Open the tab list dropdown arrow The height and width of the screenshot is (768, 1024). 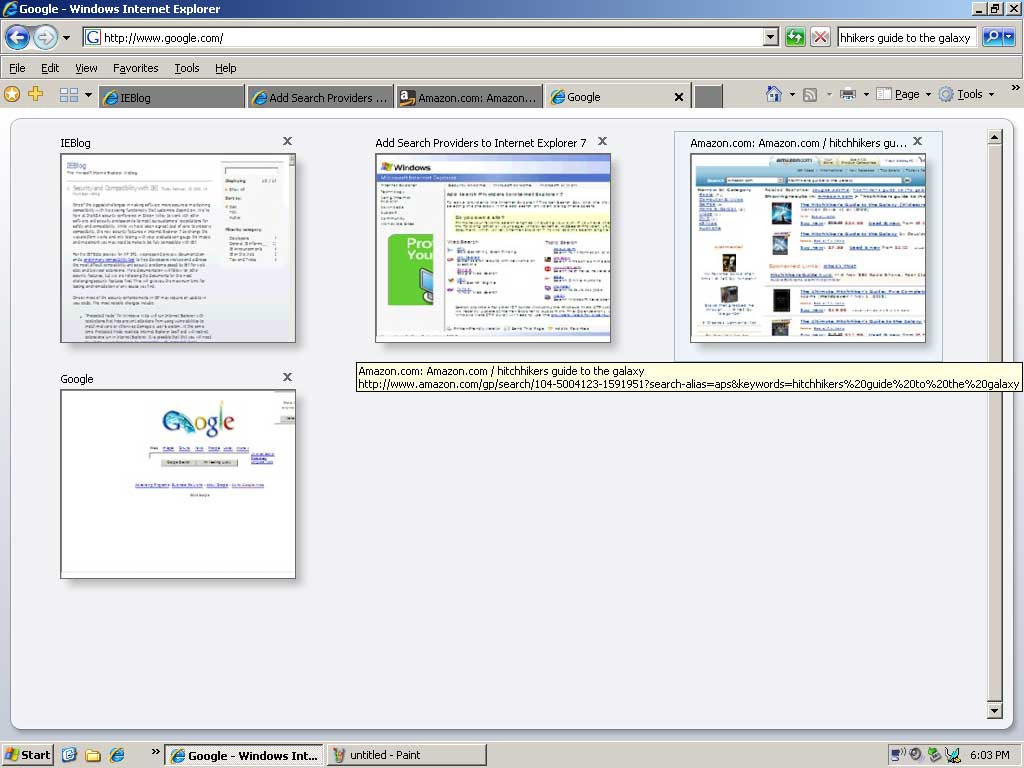point(88,95)
